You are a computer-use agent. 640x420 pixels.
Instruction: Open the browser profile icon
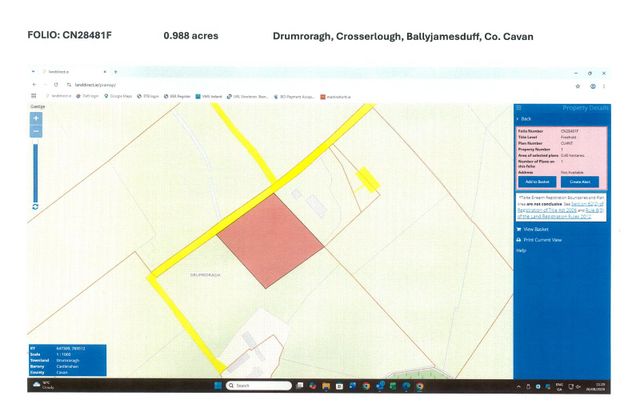pos(593,86)
